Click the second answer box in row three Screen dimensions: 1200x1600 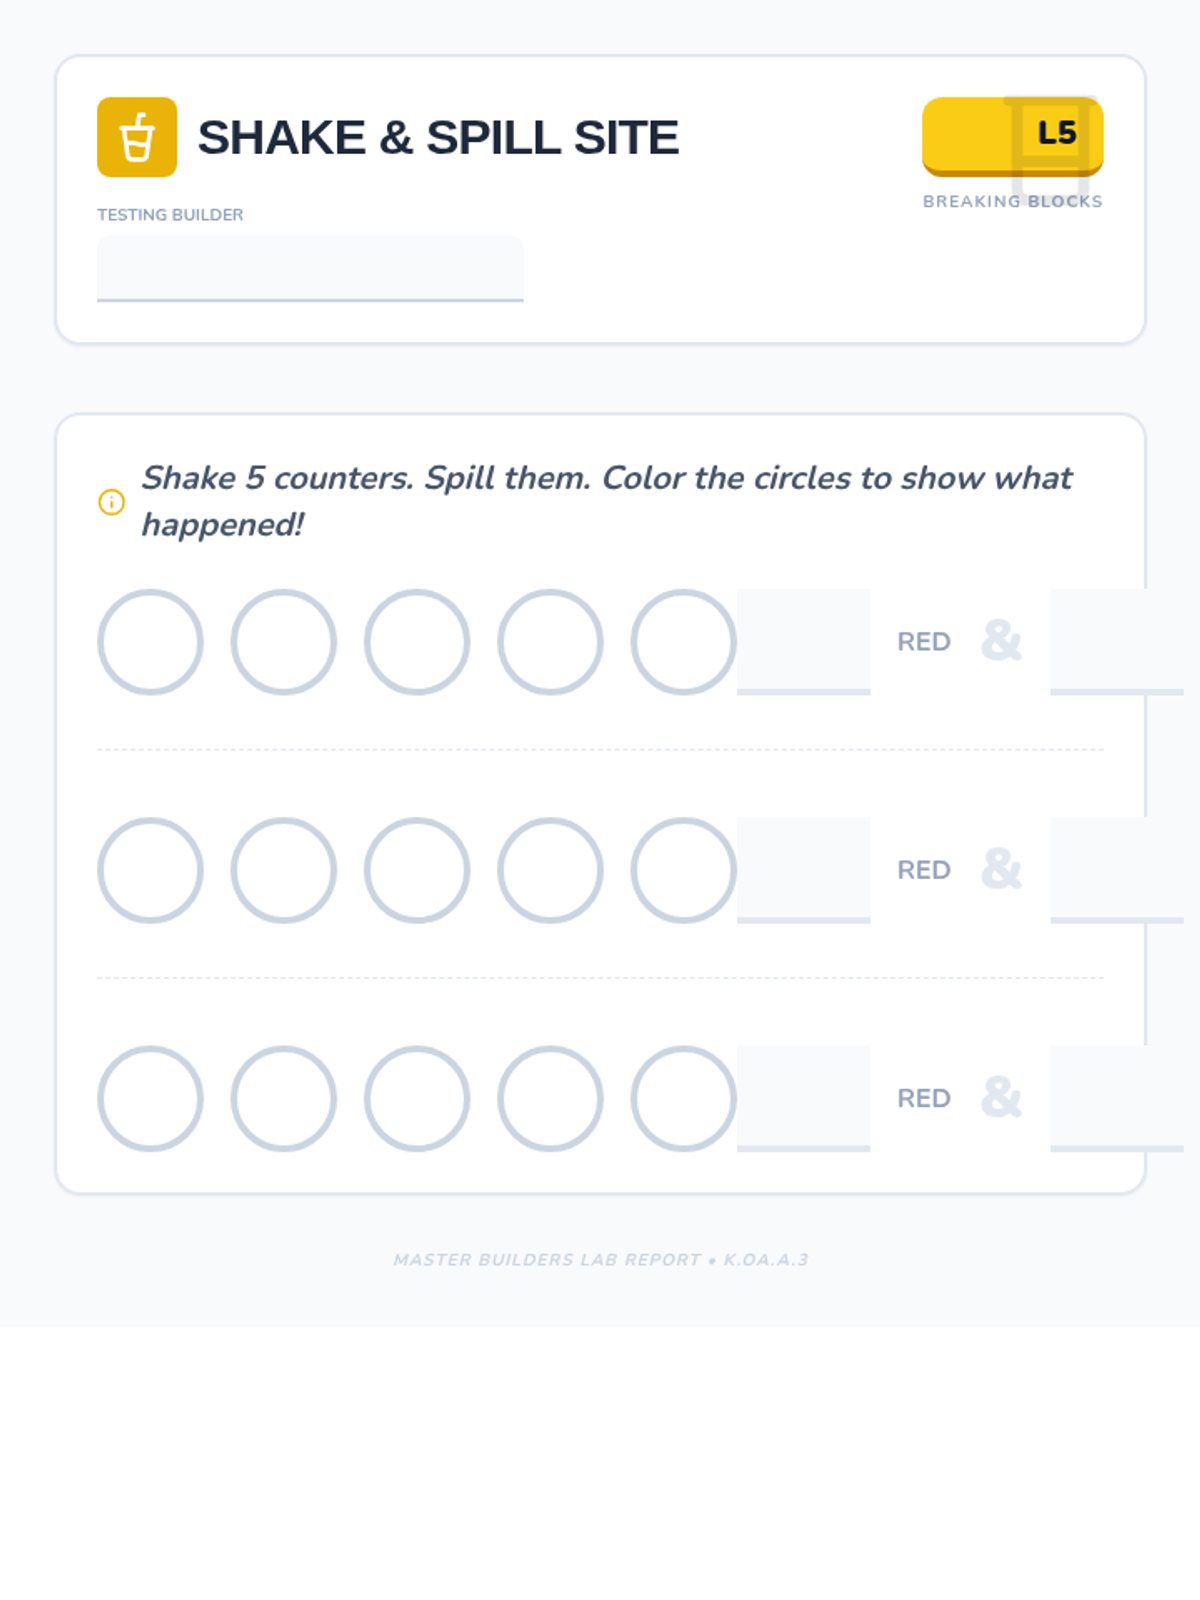(x=1115, y=1098)
